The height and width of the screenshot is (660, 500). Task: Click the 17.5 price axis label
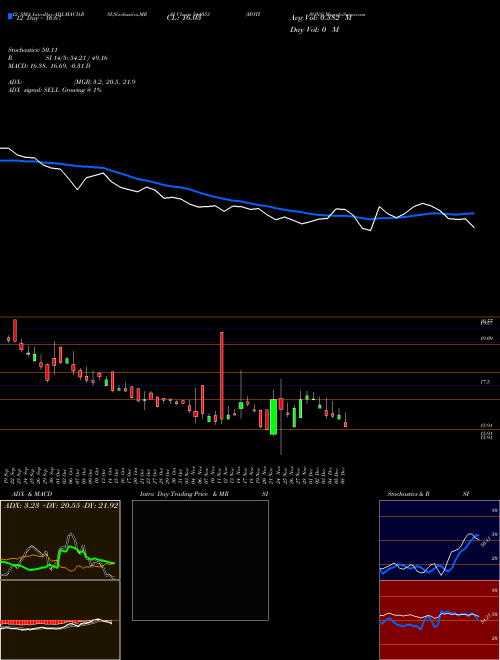[485, 382]
